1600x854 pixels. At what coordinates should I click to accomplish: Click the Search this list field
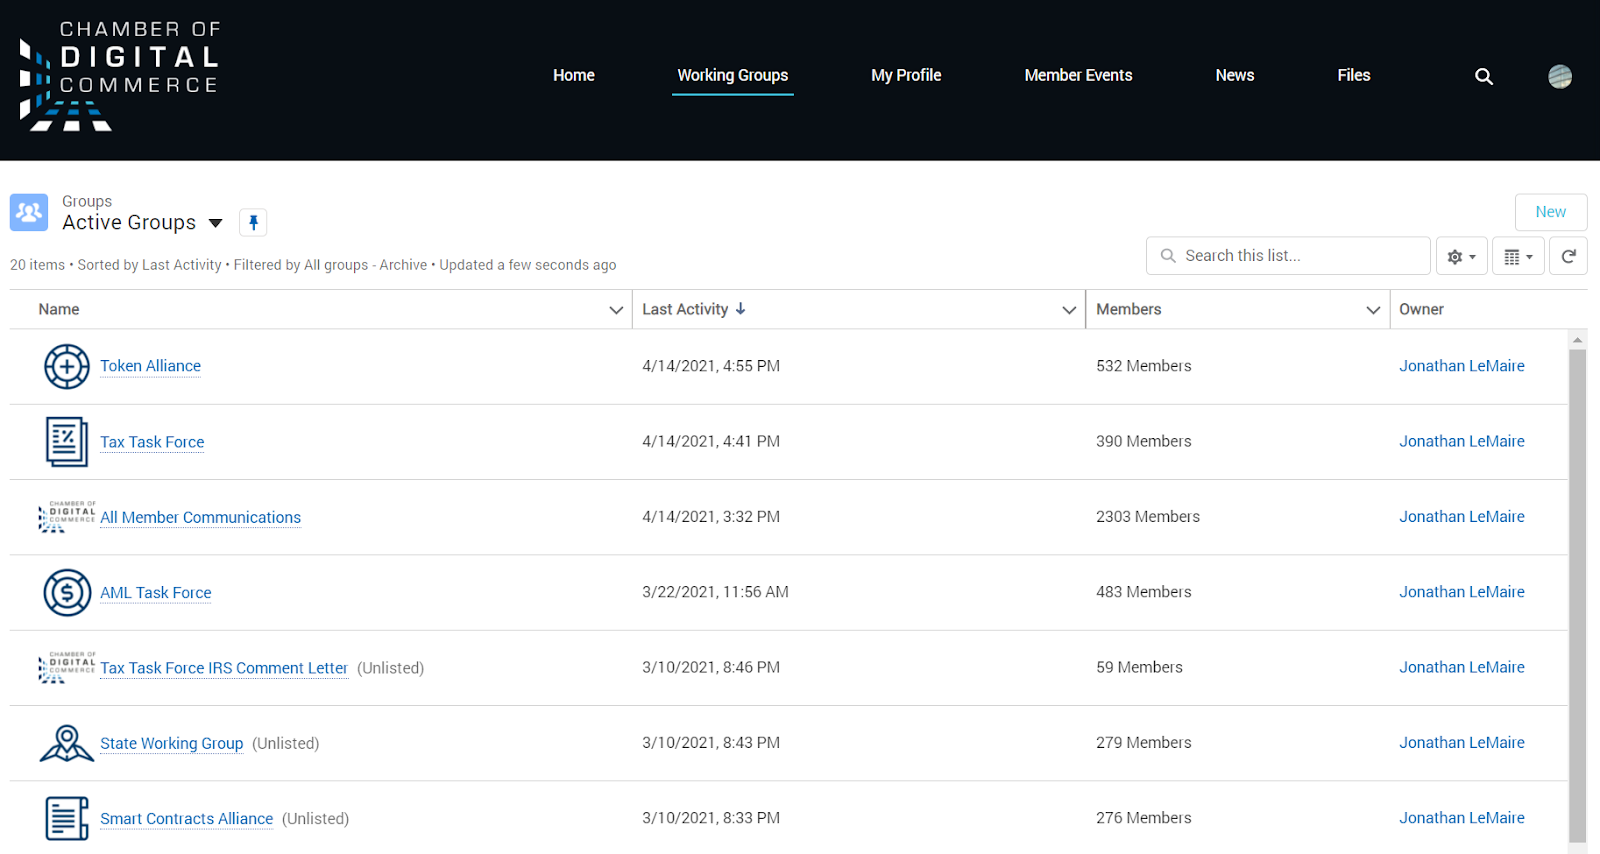click(1288, 256)
